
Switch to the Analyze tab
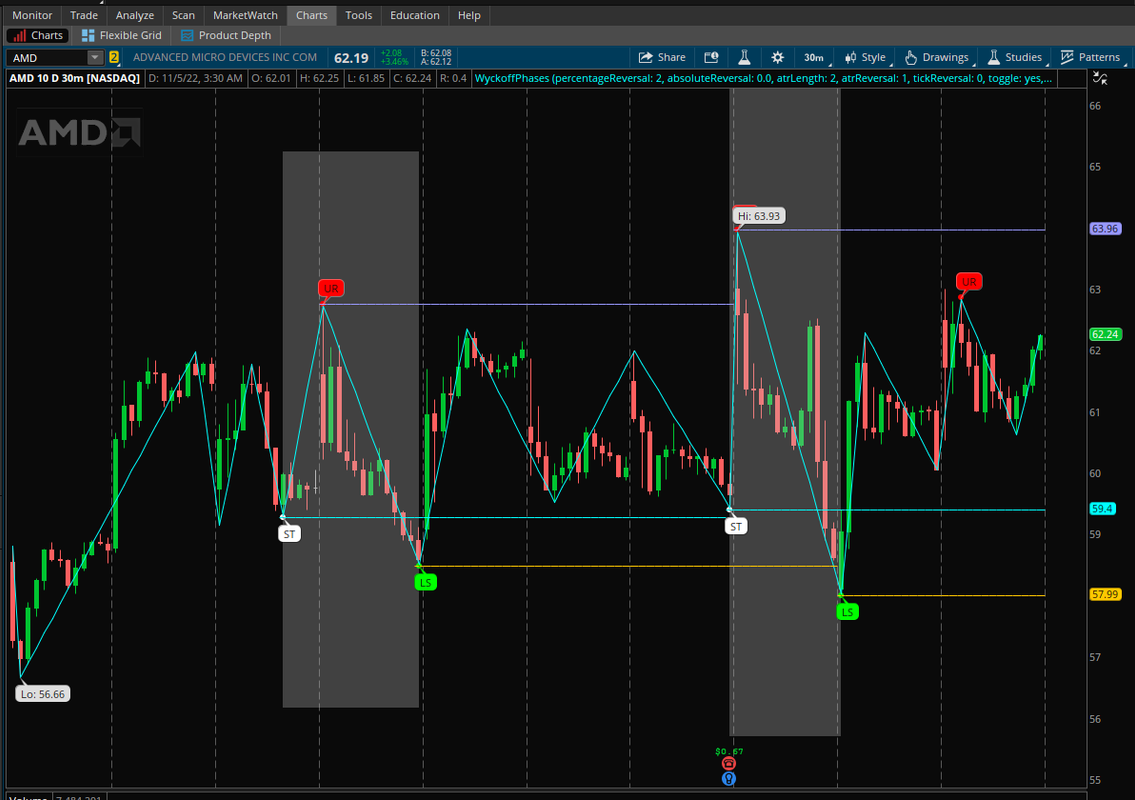pos(135,15)
